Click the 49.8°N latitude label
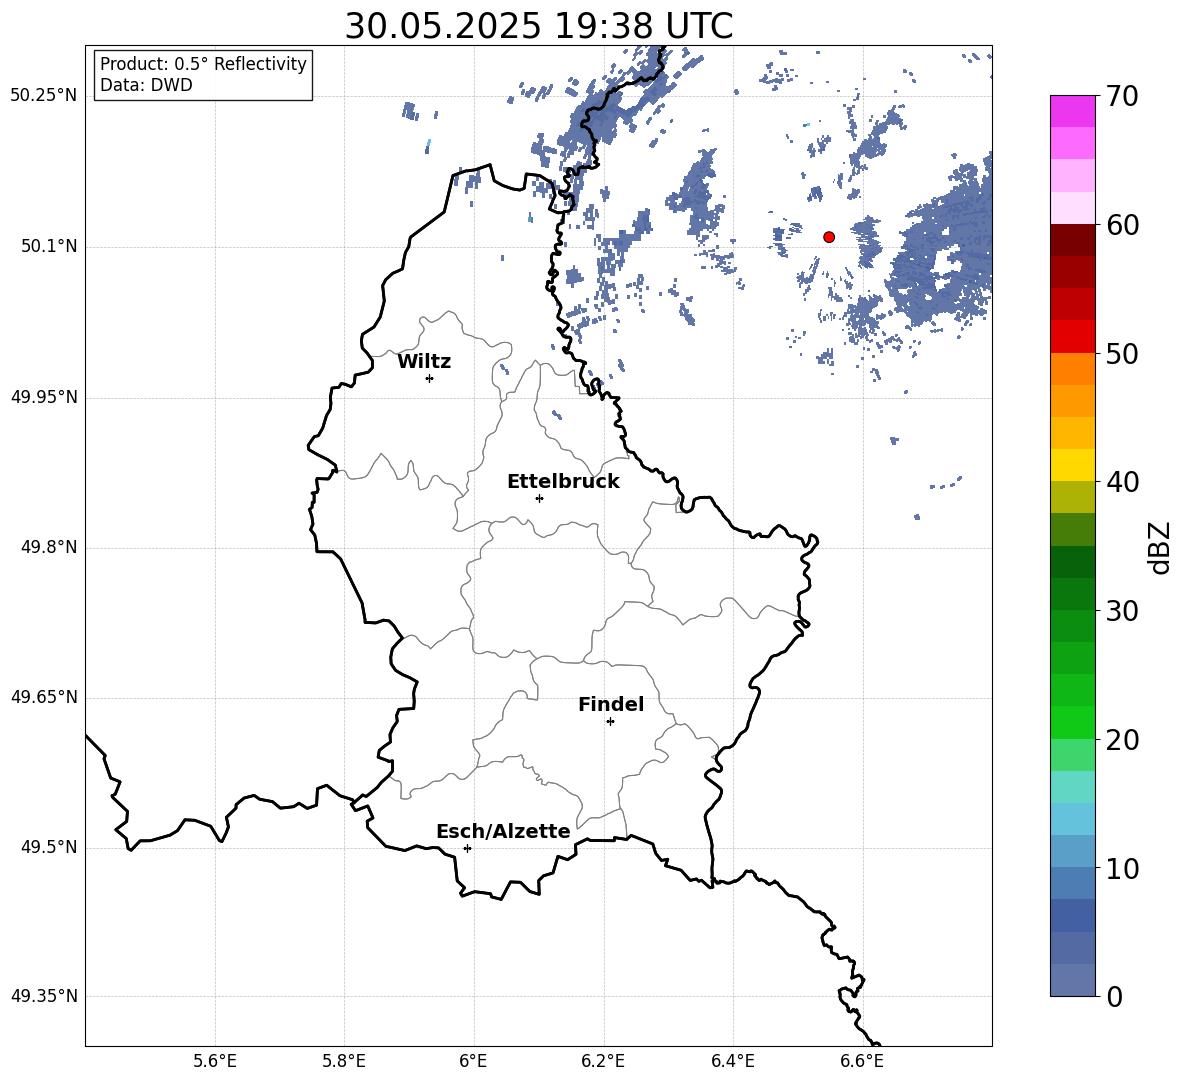The height and width of the screenshot is (1081, 1184). coord(50,547)
